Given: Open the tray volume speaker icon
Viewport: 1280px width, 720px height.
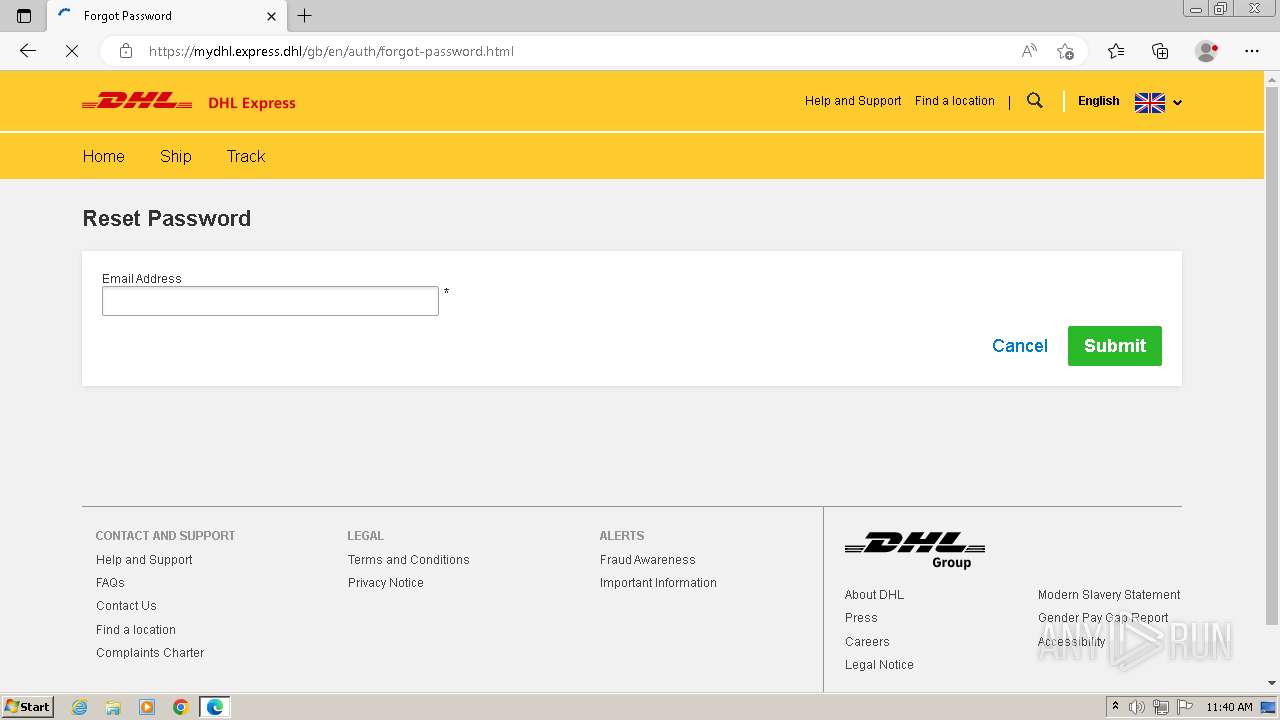Looking at the screenshot, I should pos(1137,707).
